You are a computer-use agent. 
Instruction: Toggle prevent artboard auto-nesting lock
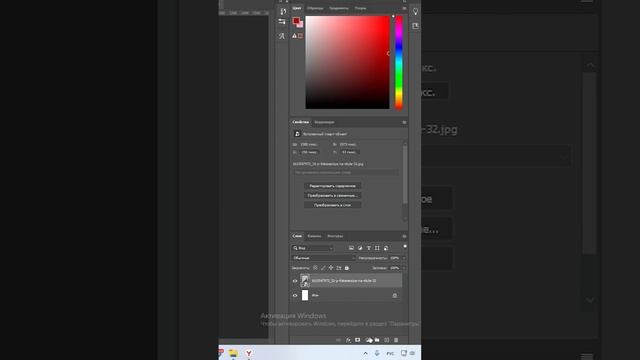click(339, 268)
